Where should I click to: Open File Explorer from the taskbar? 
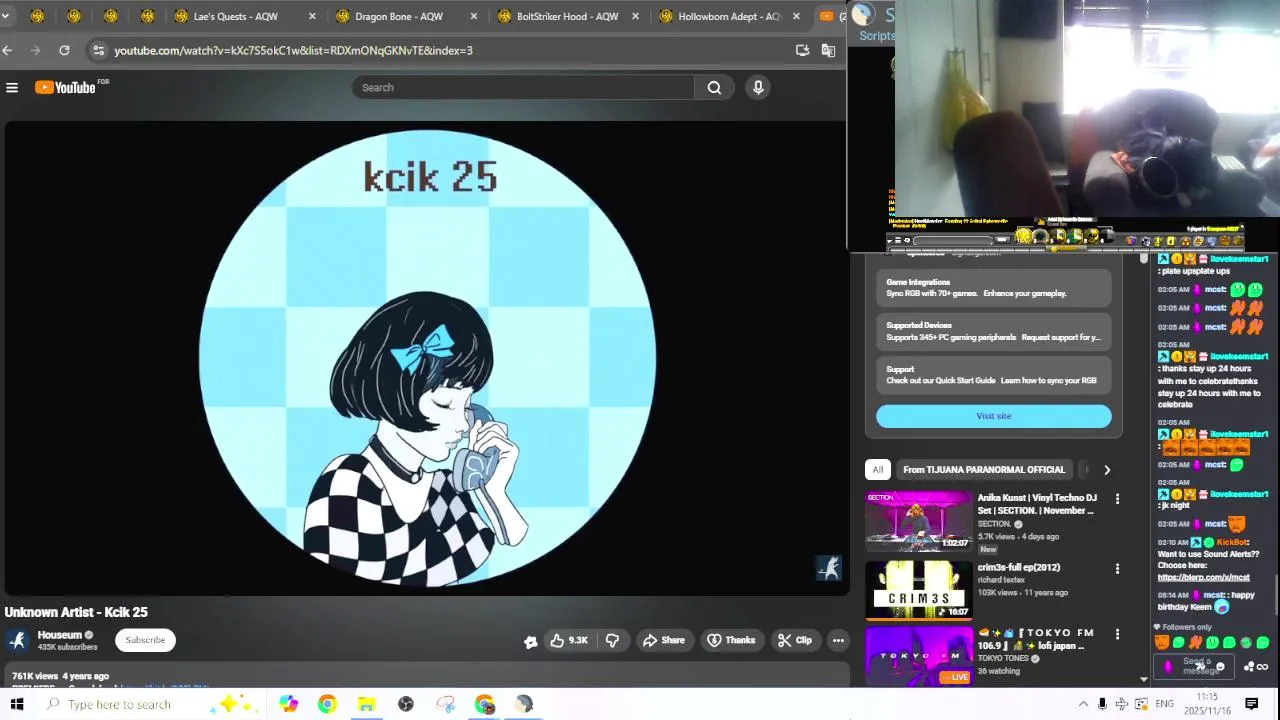click(366, 704)
